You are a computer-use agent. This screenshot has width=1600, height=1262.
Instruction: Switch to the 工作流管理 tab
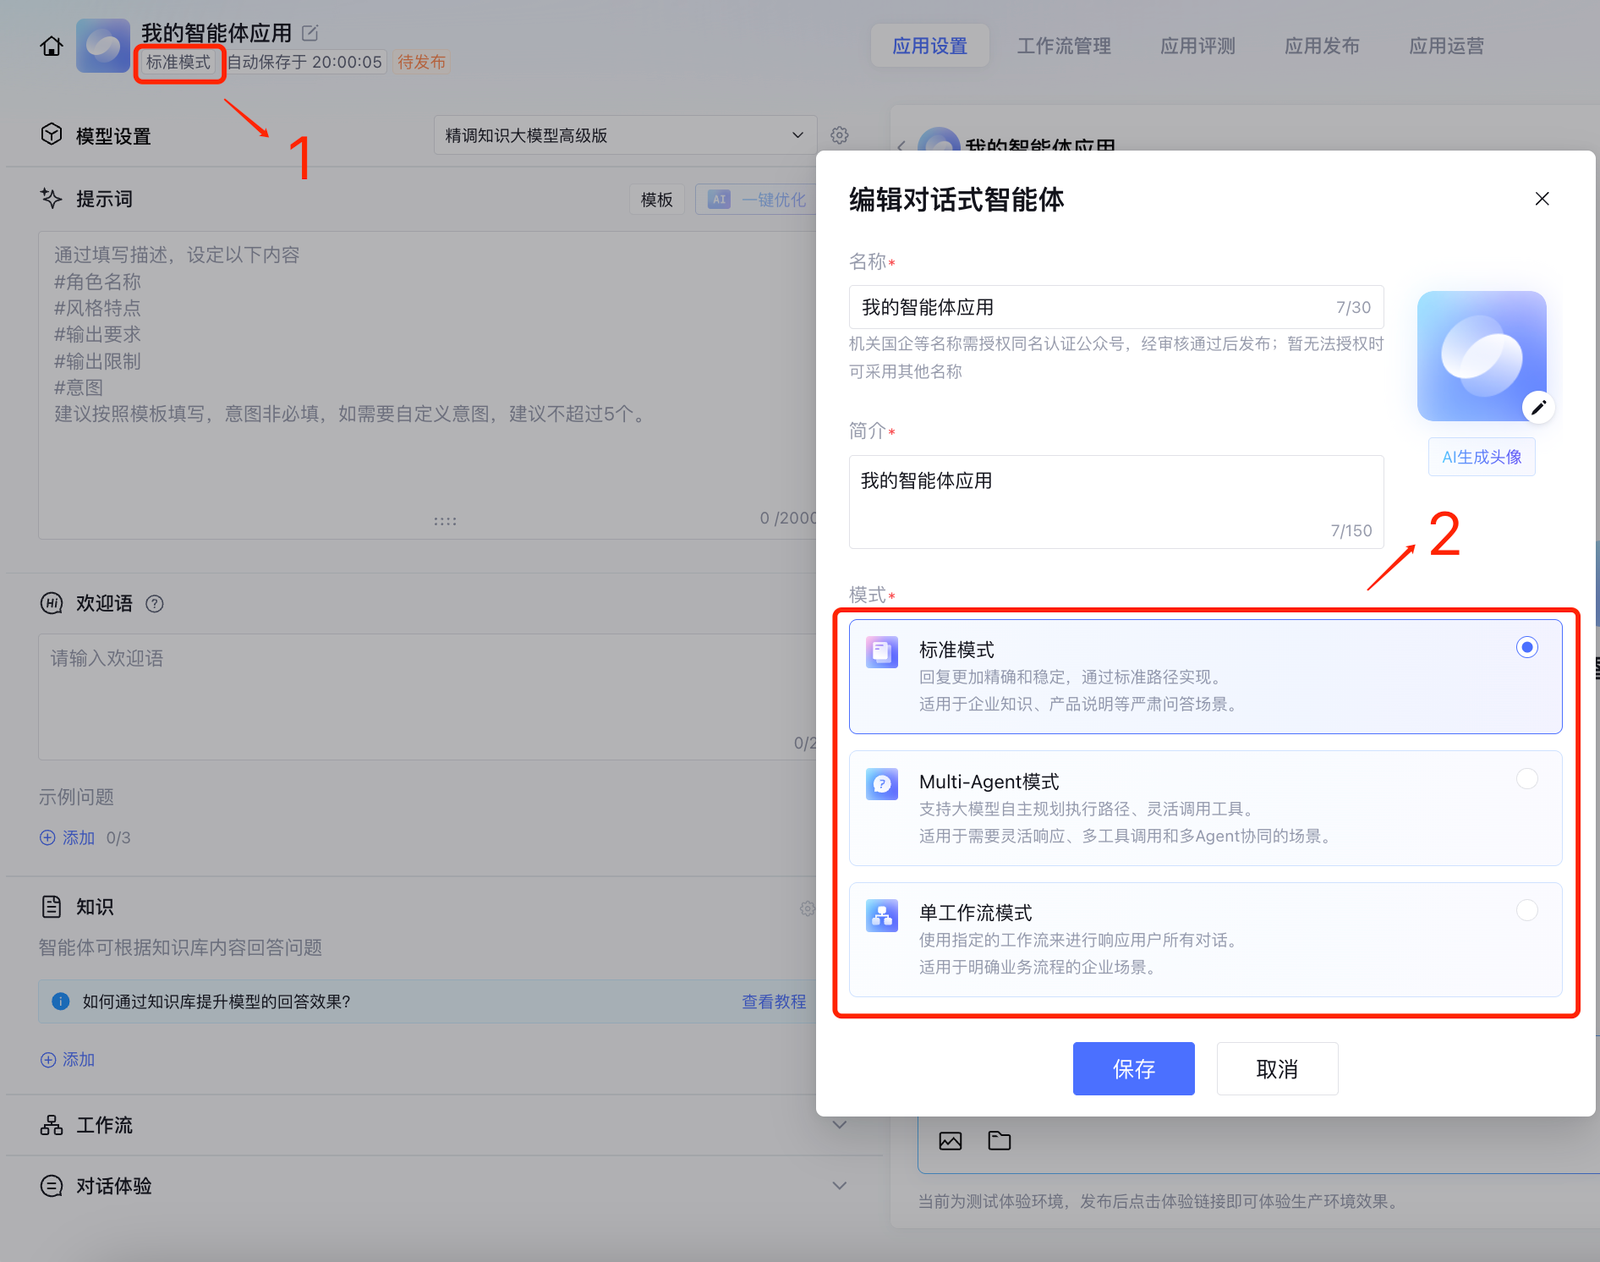click(x=1063, y=46)
